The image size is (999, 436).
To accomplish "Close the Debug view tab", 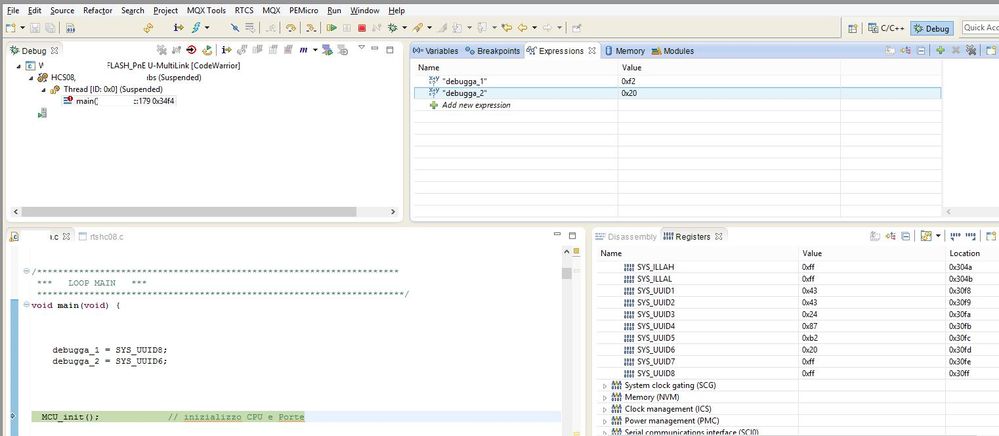I will [x=55, y=50].
